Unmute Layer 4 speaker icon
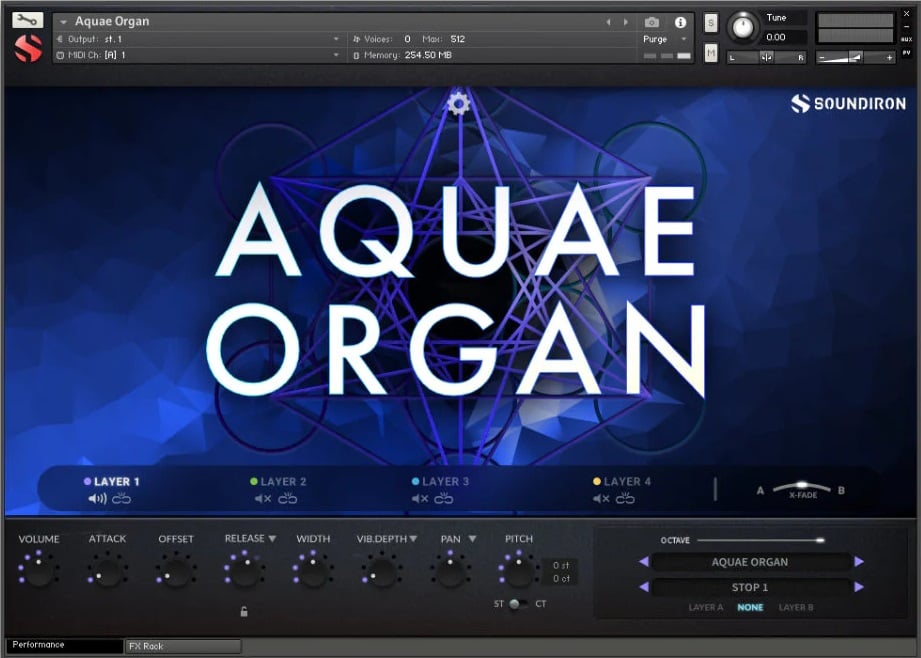The width and height of the screenshot is (921, 658). [x=601, y=499]
